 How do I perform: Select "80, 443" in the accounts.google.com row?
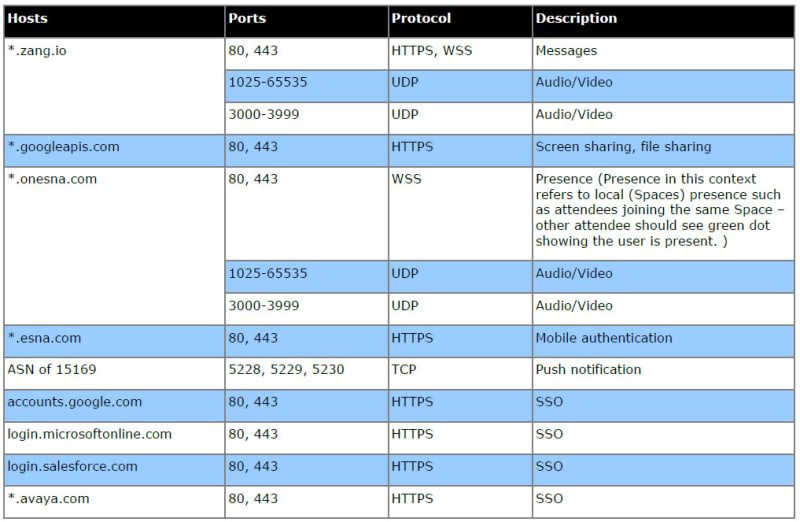307,406
